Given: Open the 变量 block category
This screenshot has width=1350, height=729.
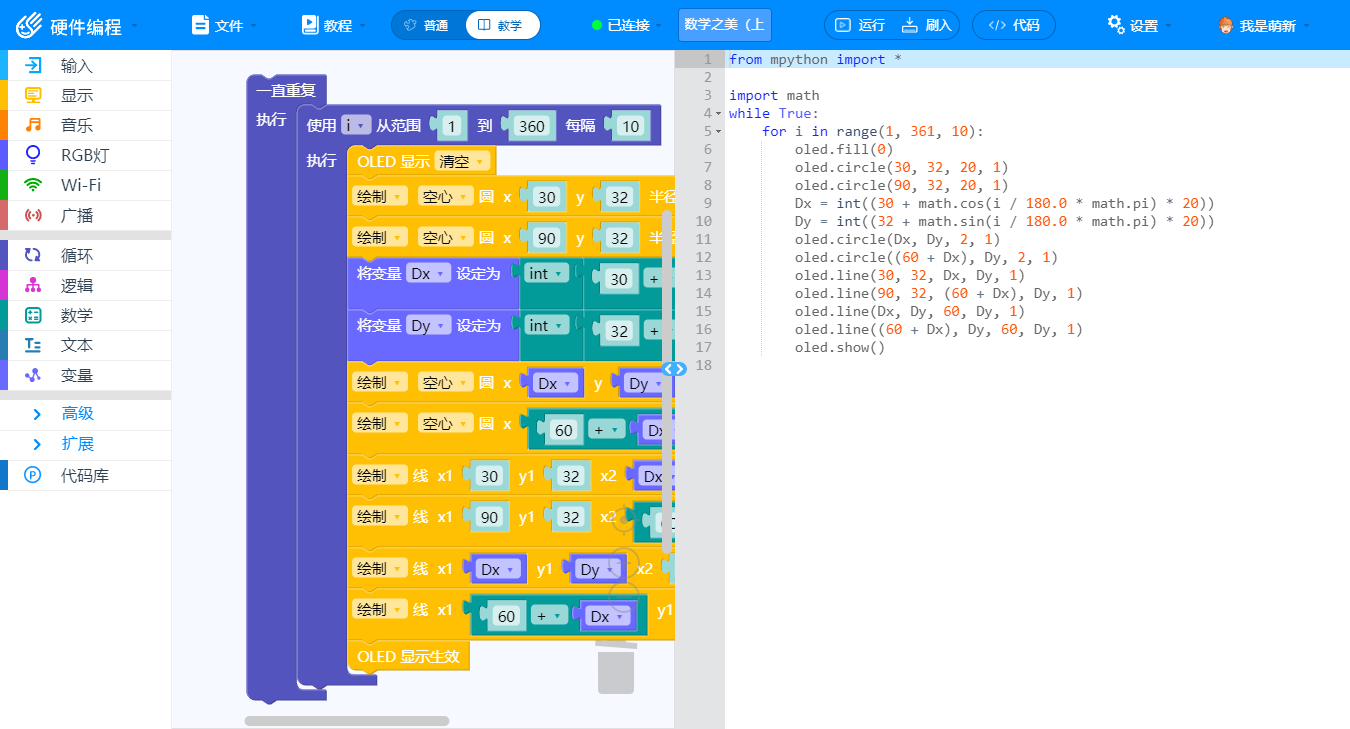Looking at the screenshot, I should (x=85, y=375).
